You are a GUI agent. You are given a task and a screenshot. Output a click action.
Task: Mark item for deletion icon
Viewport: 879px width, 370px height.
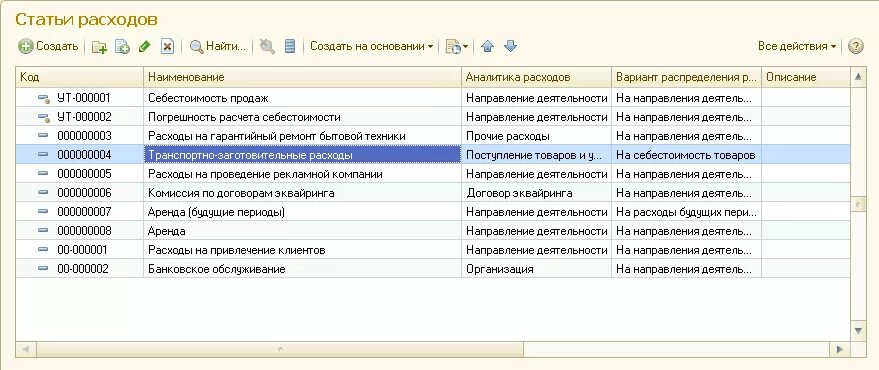pyautogui.click(x=167, y=47)
